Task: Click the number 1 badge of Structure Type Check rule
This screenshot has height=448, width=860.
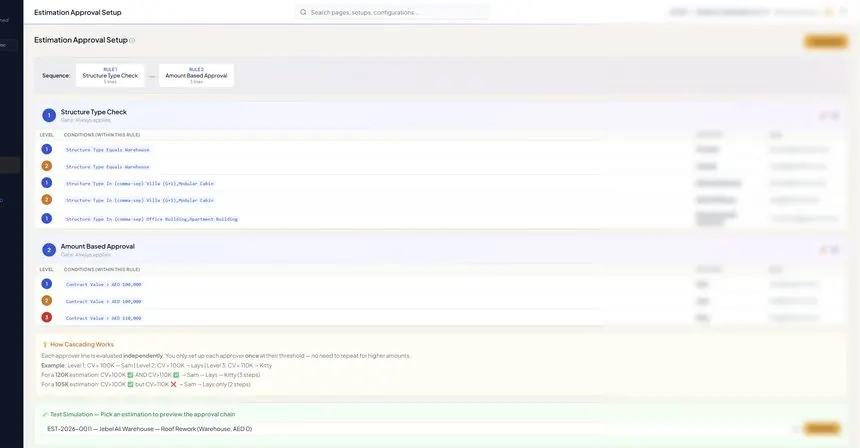Action: tap(49, 116)
